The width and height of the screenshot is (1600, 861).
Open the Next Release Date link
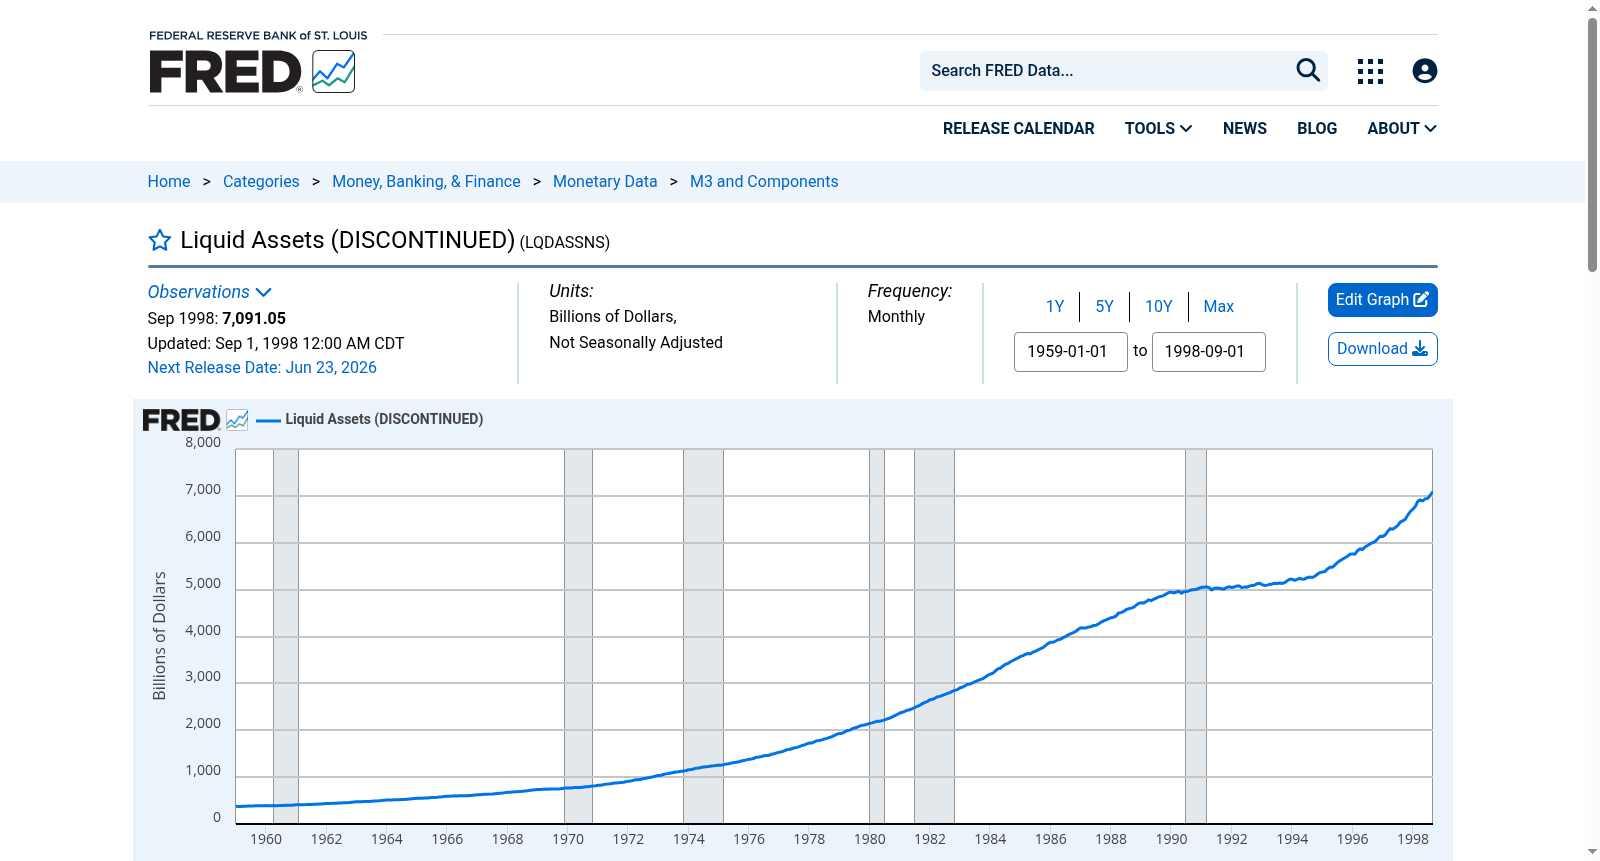click(x=262, y=367)
